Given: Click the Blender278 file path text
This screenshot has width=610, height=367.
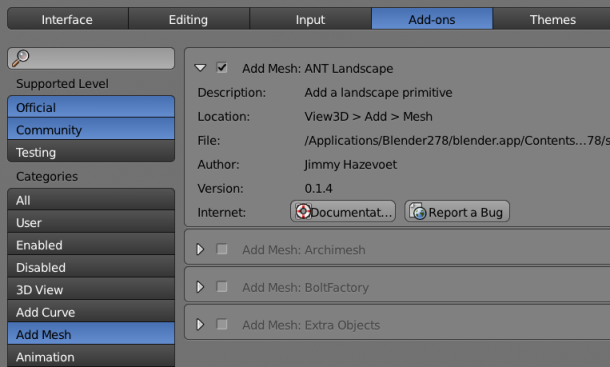Looking at the screenshot, I should [x=457, y=140].
